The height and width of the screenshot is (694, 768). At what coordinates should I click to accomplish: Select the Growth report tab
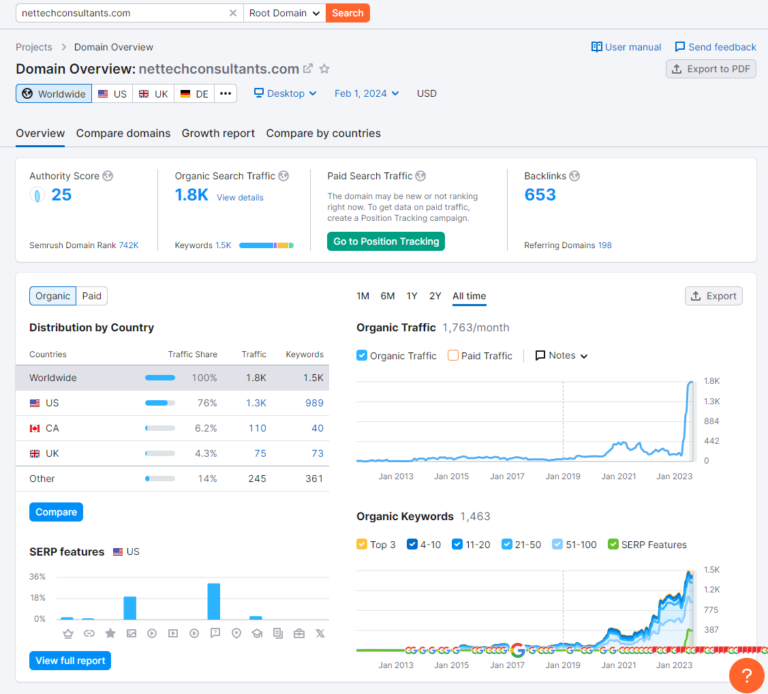click(218, 133)
